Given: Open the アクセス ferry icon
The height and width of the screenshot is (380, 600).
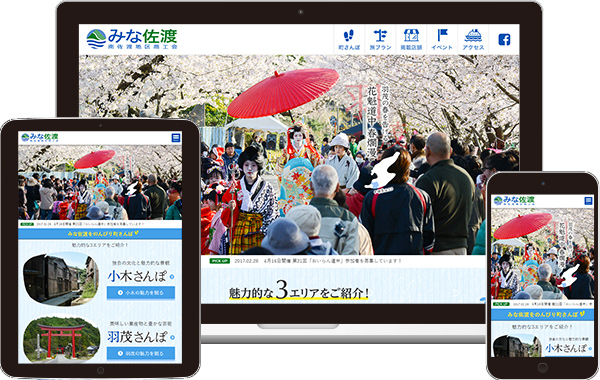Looking at the screenshot, I should pyautogui.click(x=473, y=39).
